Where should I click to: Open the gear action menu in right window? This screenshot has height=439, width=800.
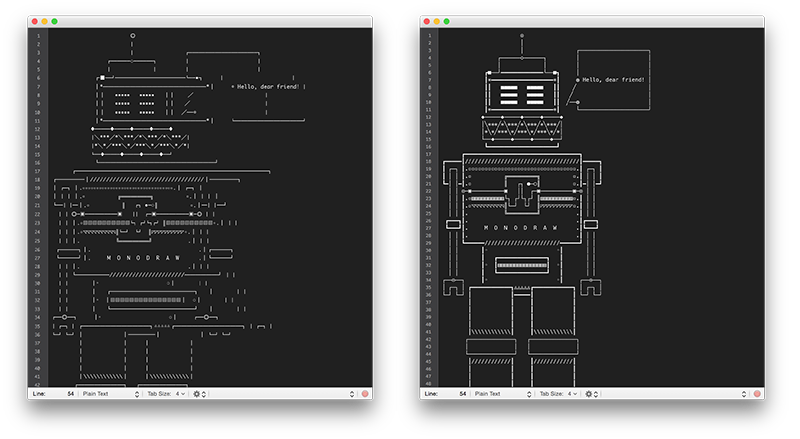click(591, 394)
